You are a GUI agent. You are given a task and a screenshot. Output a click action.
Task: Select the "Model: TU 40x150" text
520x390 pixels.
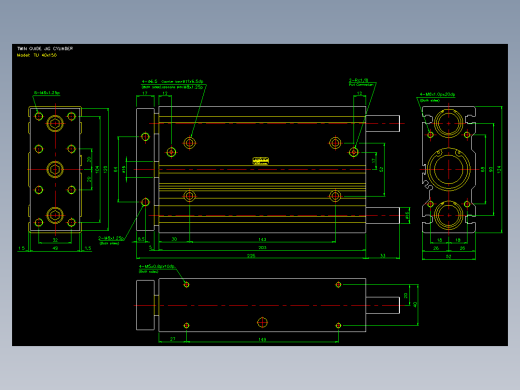(x=37, y=55)
